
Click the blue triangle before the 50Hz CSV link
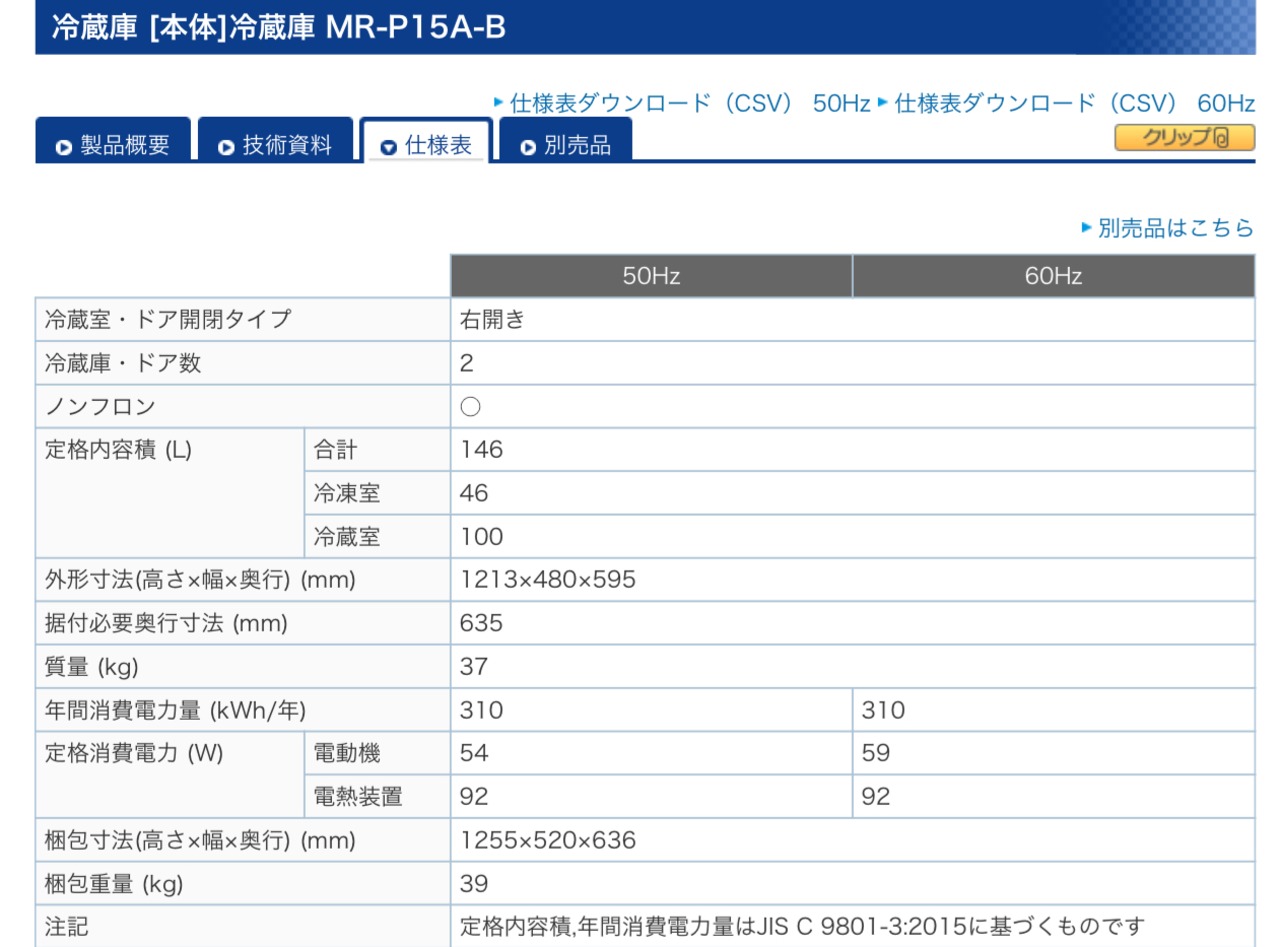[x=499, y=102]
